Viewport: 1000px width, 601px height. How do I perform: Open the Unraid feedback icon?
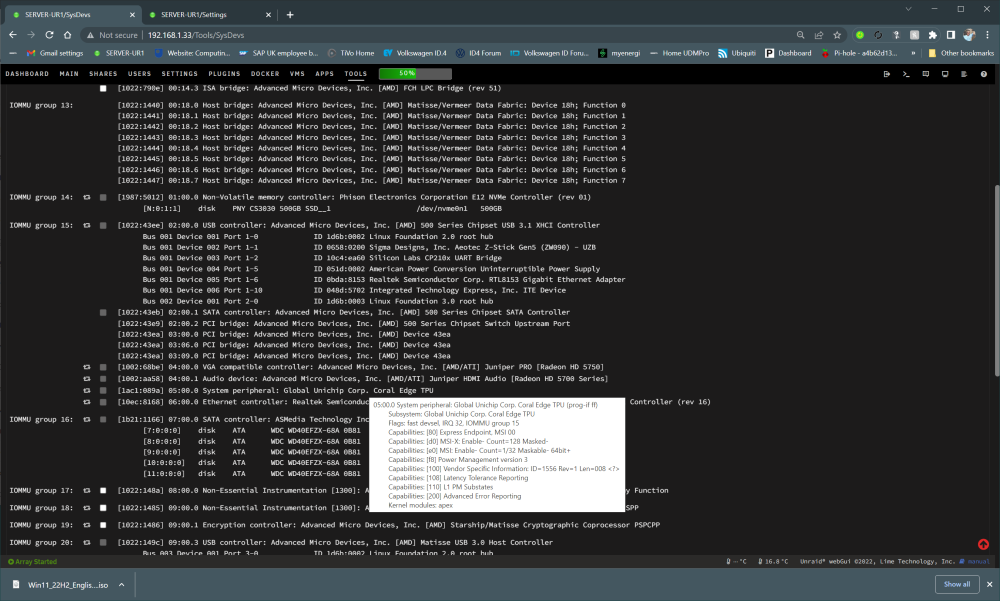925,74
